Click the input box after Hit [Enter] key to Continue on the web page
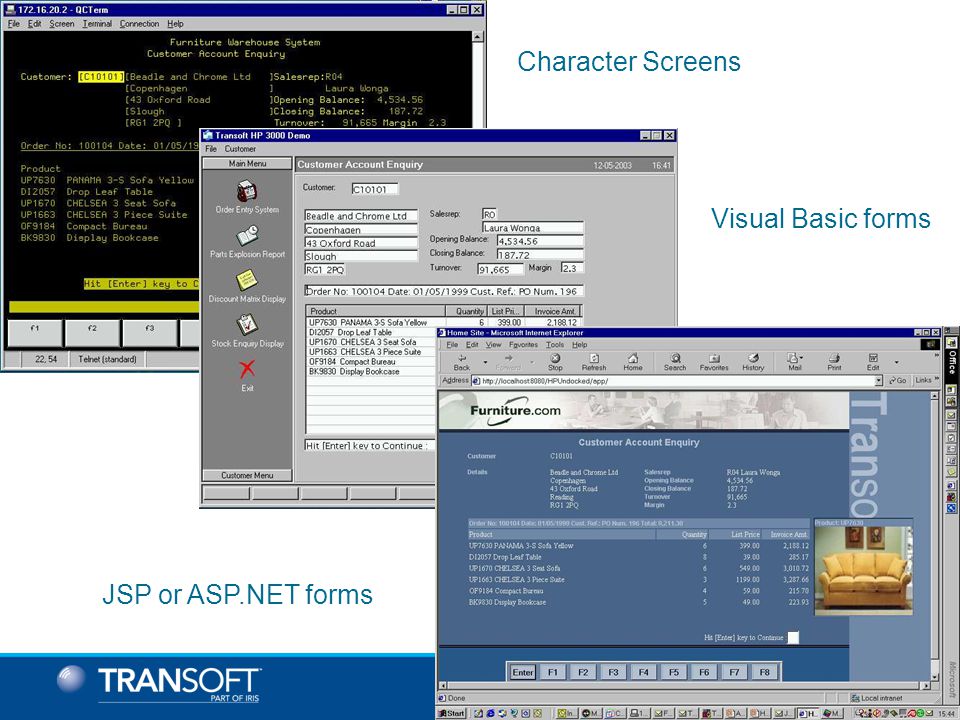 click(x=793, y=638)
